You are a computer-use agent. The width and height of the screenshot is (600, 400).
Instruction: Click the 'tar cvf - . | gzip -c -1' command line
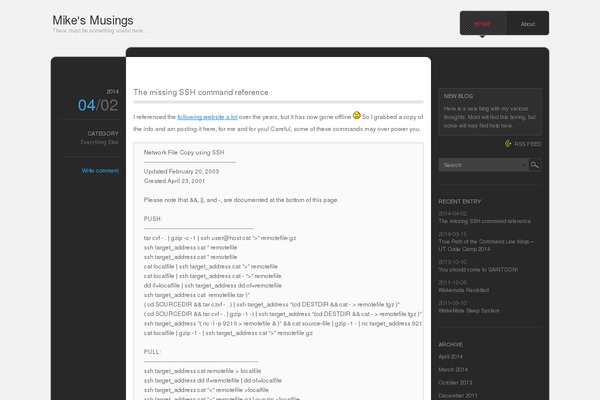click(x=220, y=238)
